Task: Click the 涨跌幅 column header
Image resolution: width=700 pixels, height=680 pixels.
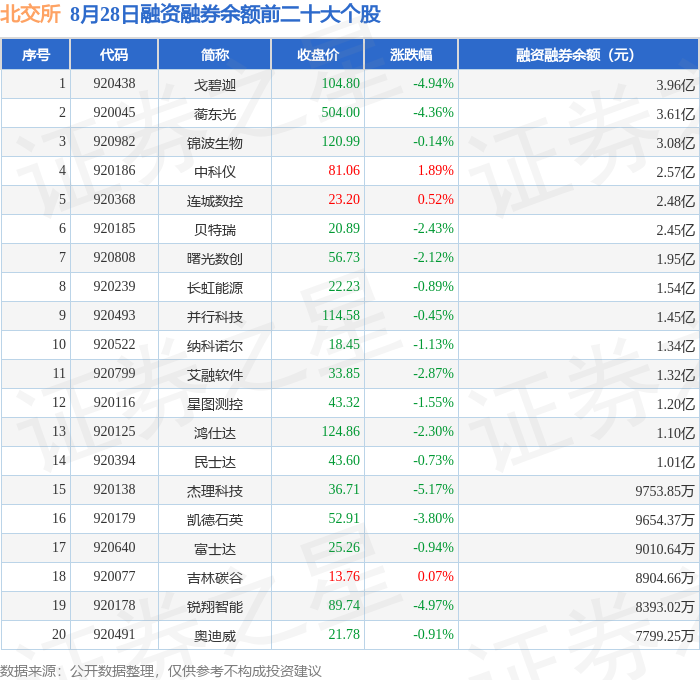Action: (411, 54)
